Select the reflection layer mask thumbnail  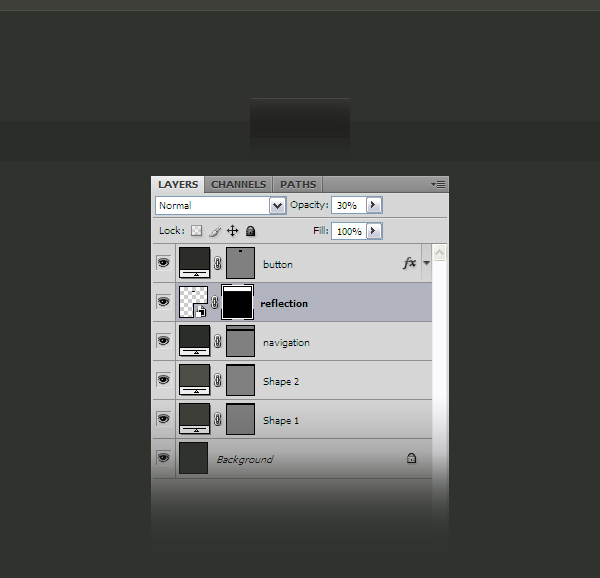[237, 302]
